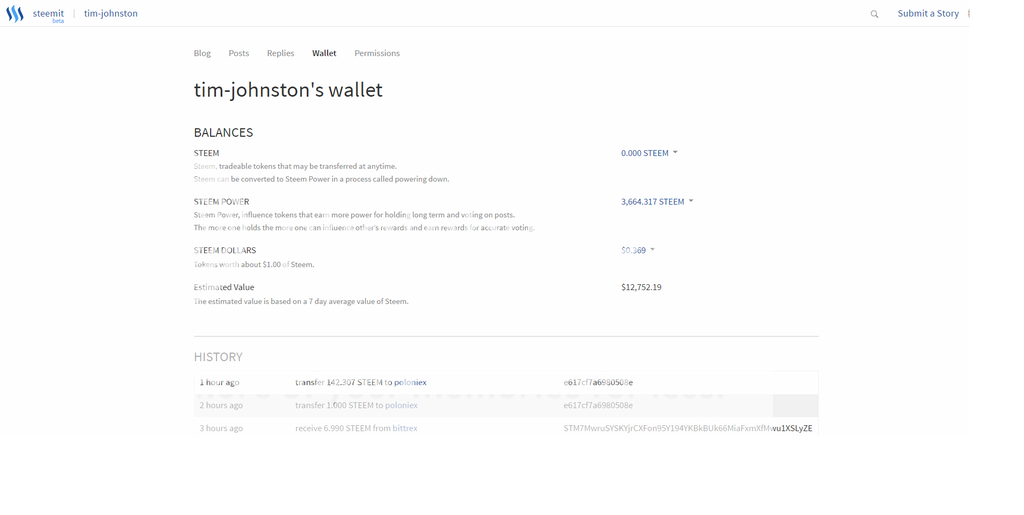Click poloniex in the 142.307 STEEM transfer
The height and width of the screenshot is (515, 1024).
[x=410, y=383]
